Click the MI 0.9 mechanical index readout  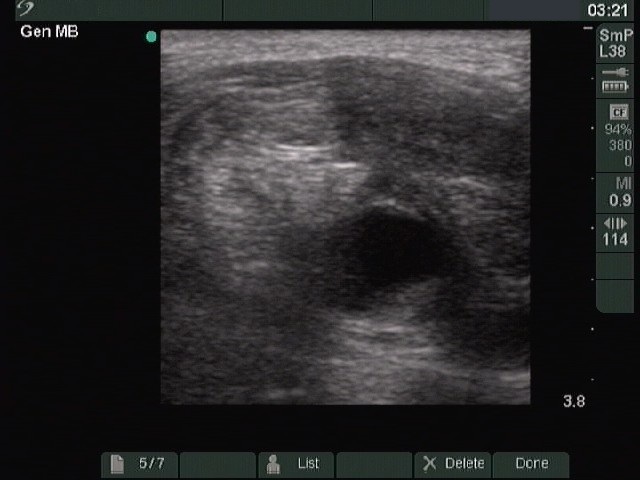619,191
